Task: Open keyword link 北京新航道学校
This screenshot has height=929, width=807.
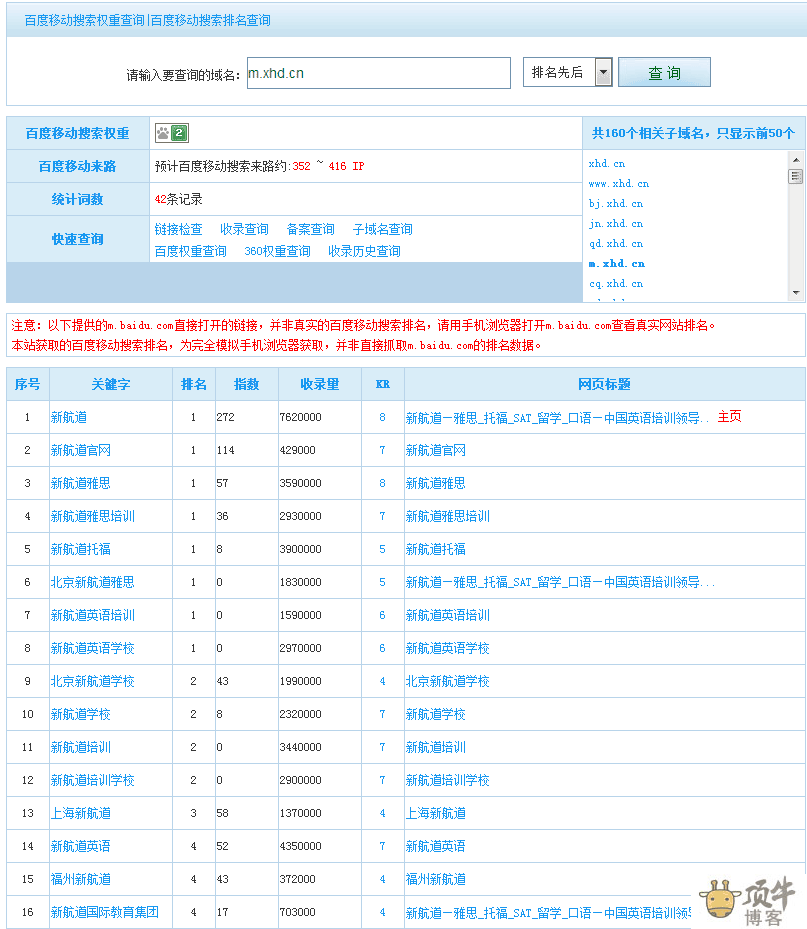Action: pos(92,681)
